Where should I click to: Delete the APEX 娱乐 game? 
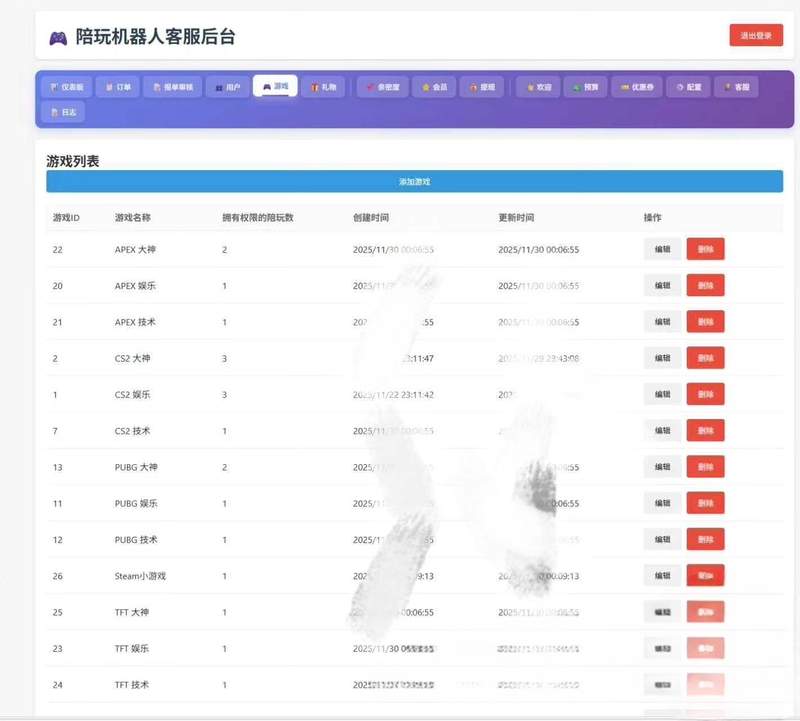[x=705, y=285]
